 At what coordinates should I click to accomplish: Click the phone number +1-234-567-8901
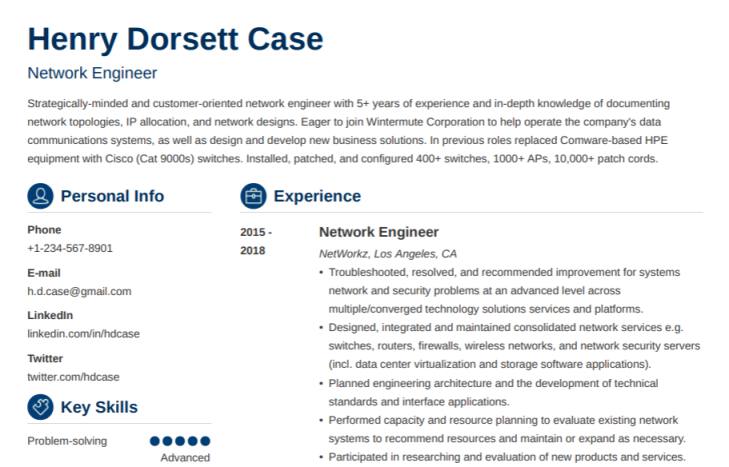click(x=70, y=248)
